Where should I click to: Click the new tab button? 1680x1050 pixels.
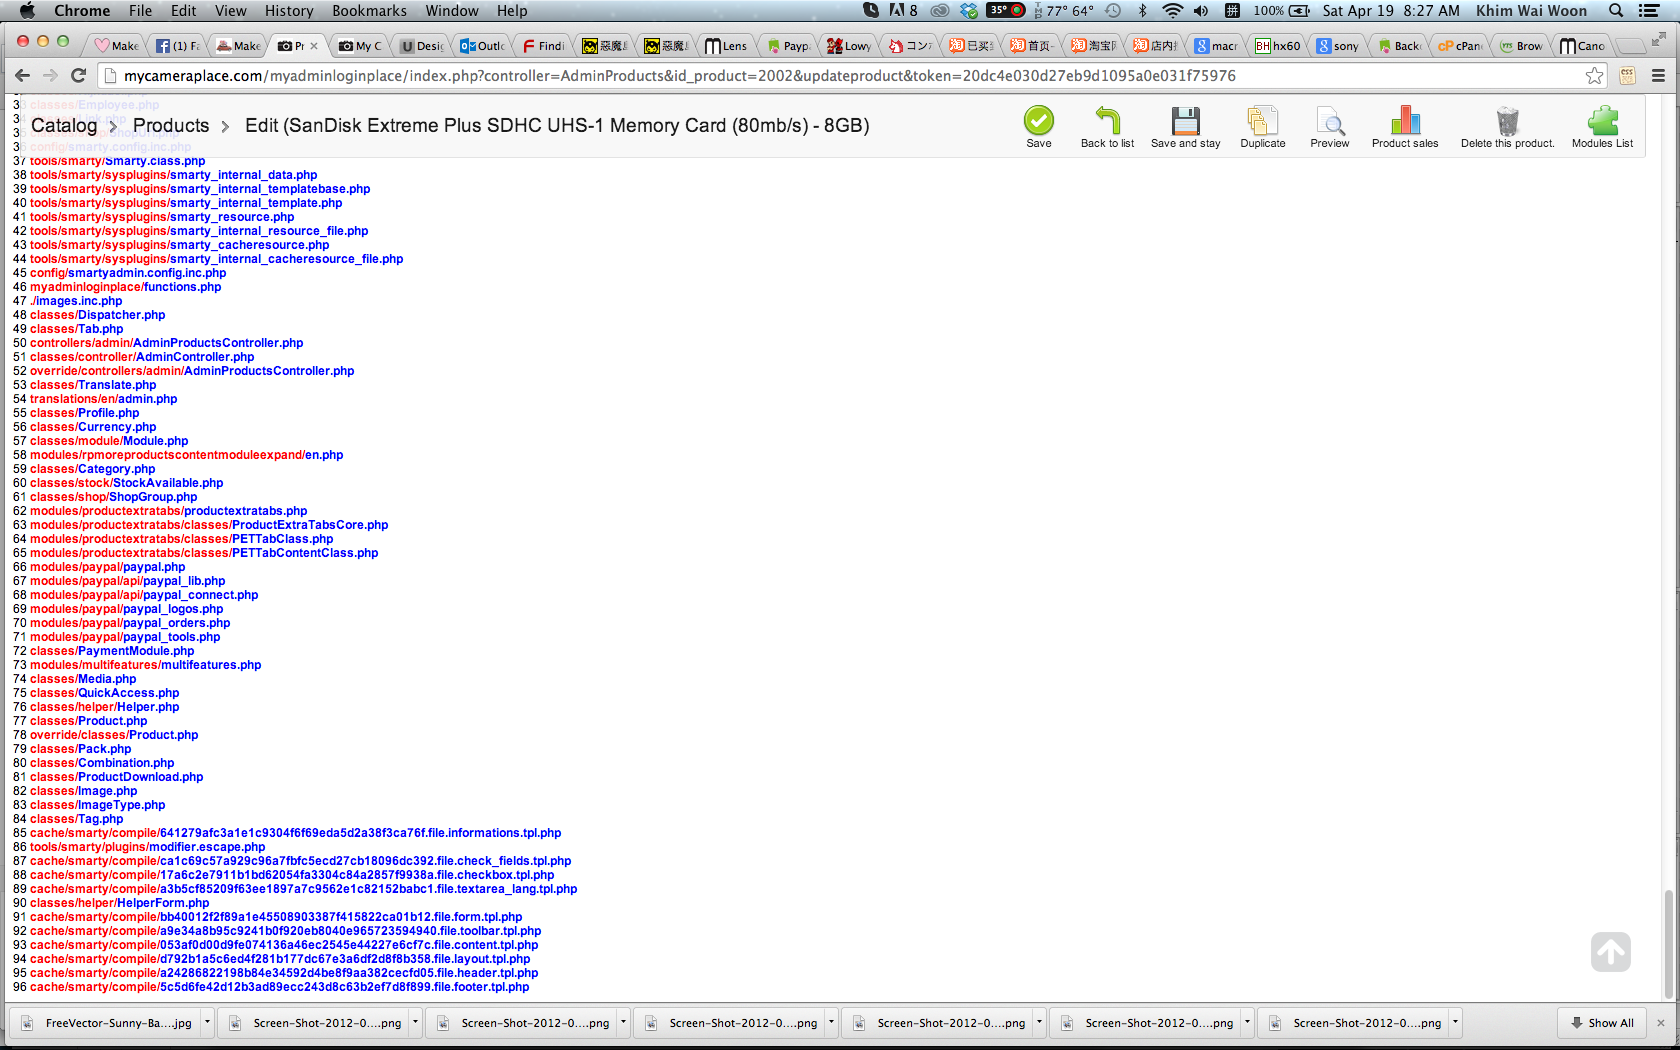1631,45
